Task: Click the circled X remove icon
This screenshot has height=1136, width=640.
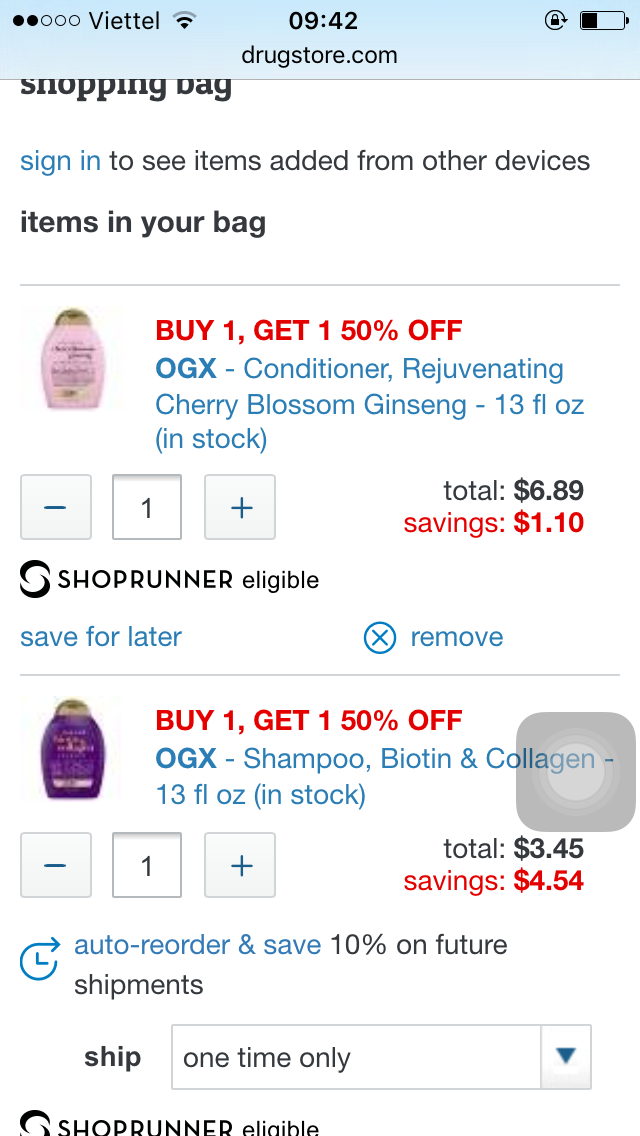Action: coord(380,637)
